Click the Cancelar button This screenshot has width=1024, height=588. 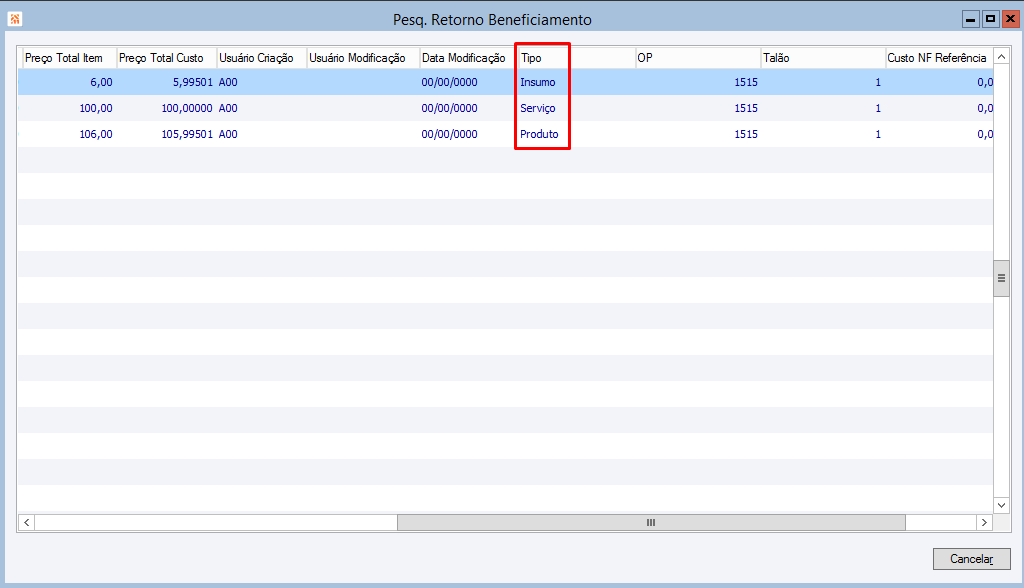point(971,559)
